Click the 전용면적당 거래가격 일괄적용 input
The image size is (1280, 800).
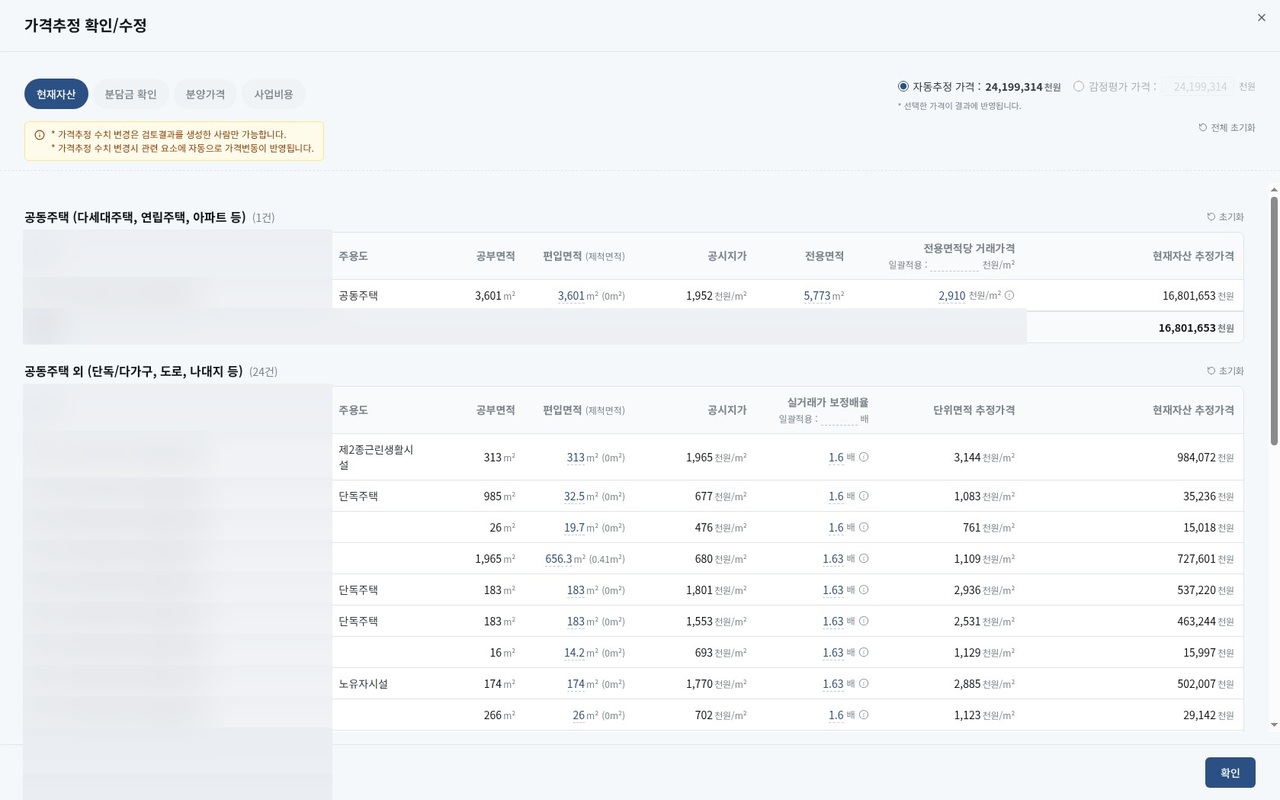(954, 265)
